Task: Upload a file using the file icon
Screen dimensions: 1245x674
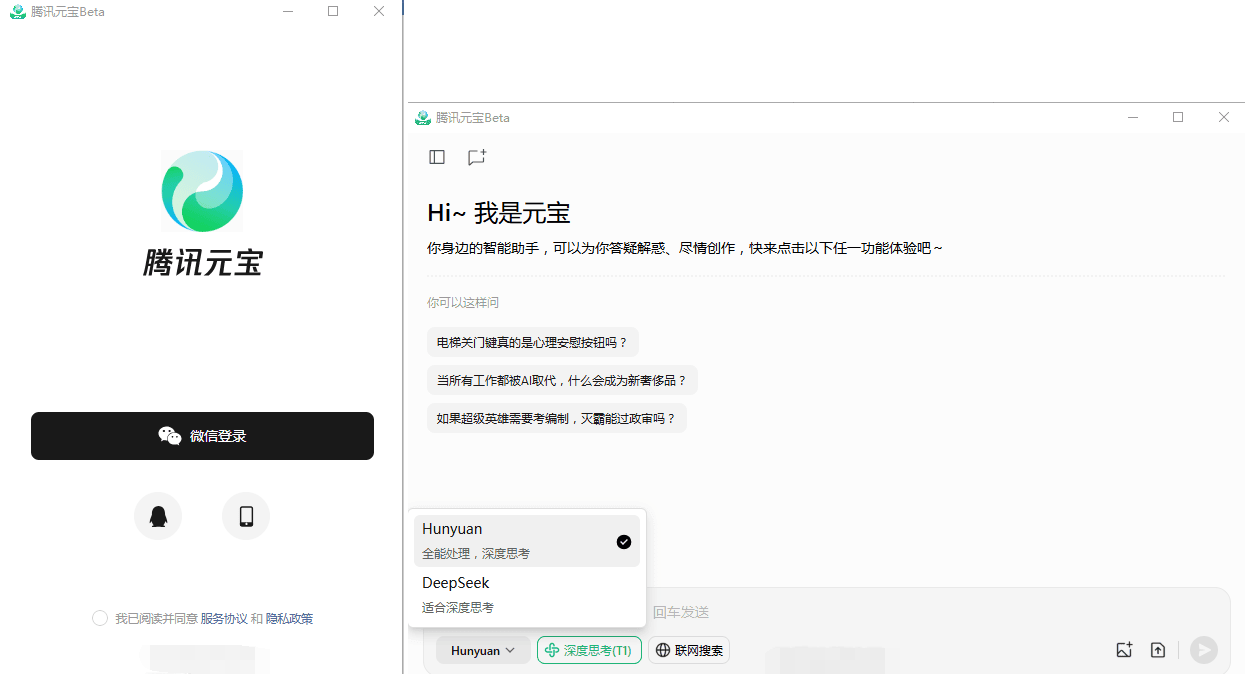Action: (1158, 649)
